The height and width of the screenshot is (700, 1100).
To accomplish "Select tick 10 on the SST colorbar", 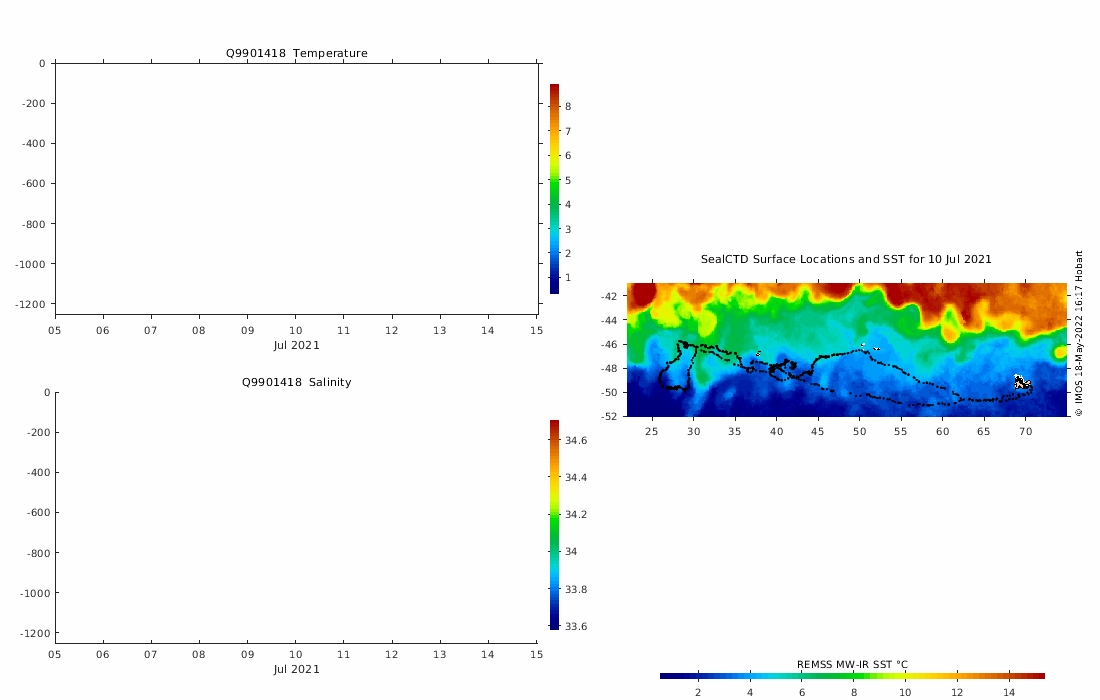I will coord(905,692).
